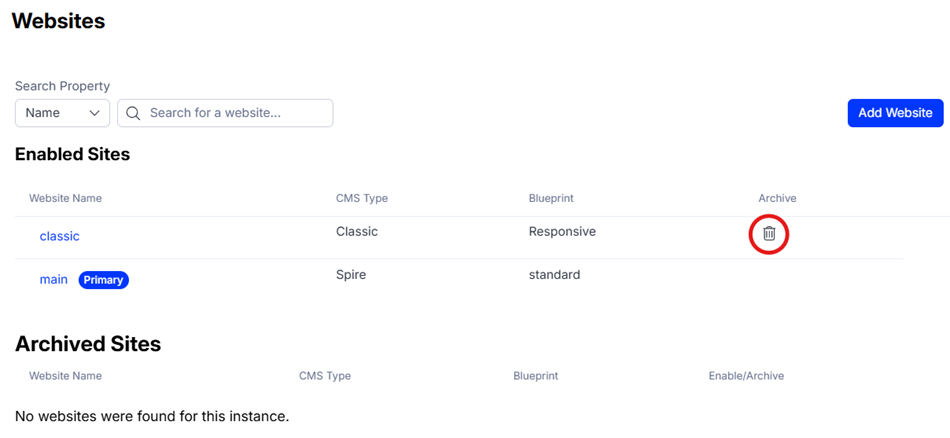The height and width of the screenshot is (438, 950).
Task: Open the classic website link
Action: [59, 236]
